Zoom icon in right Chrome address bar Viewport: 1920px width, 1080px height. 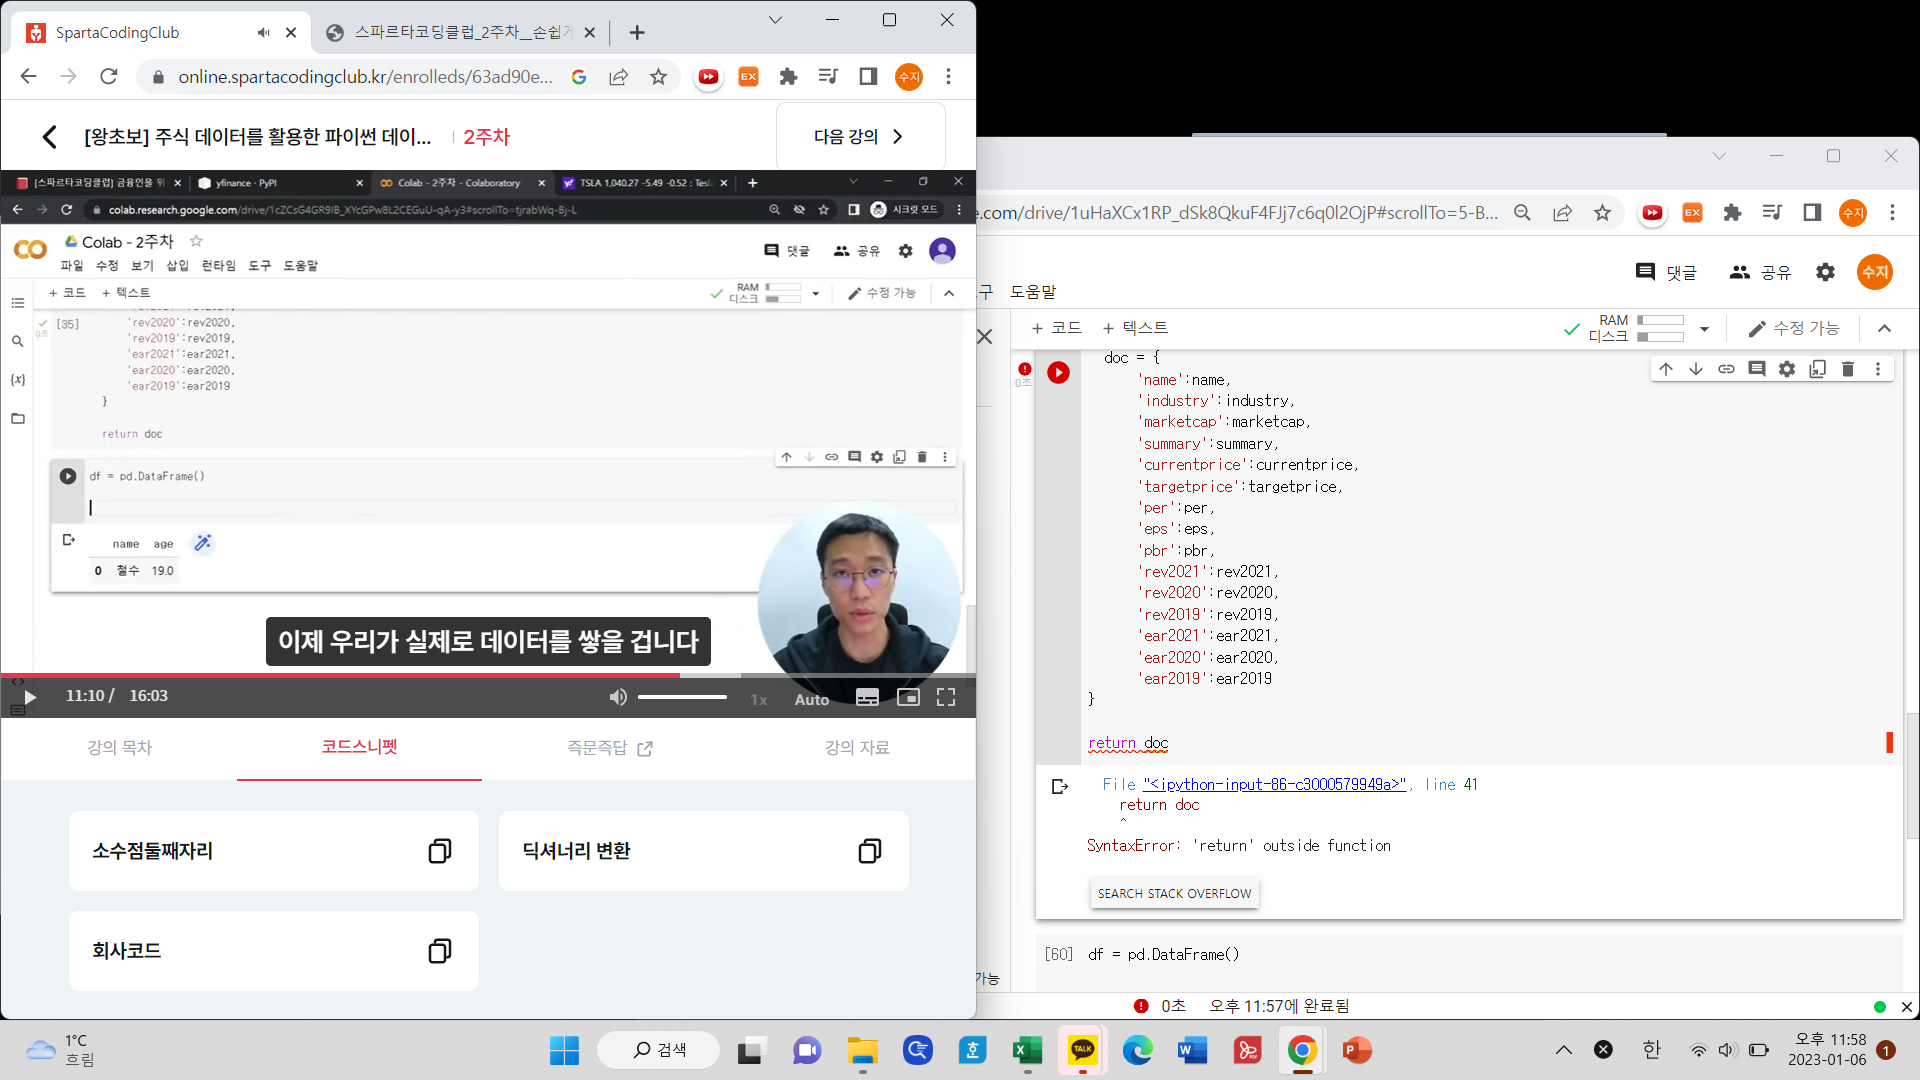1522,213
